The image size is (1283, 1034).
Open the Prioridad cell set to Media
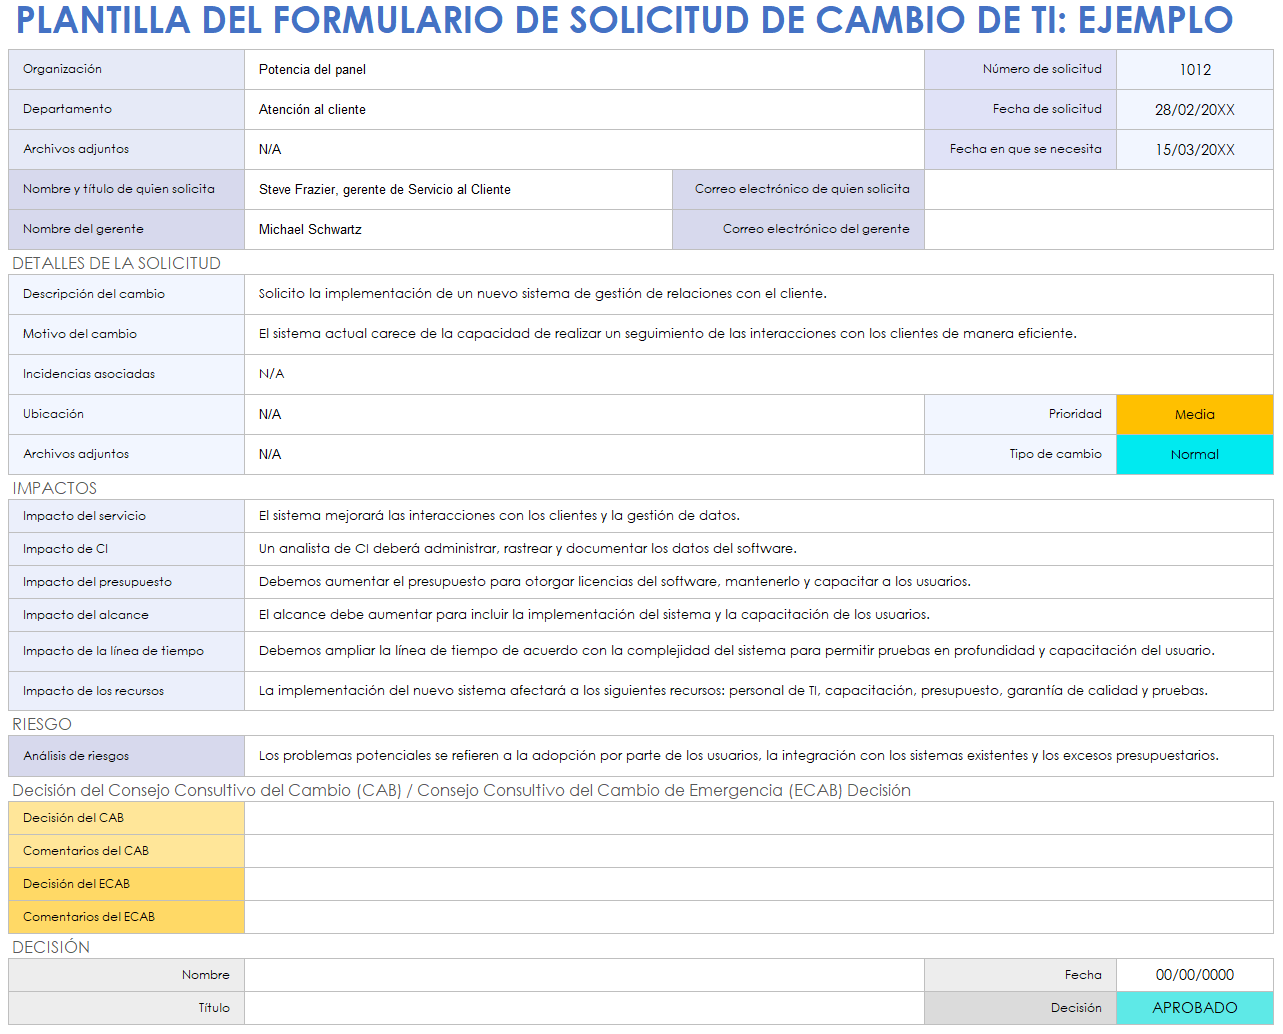[1194, 415]
